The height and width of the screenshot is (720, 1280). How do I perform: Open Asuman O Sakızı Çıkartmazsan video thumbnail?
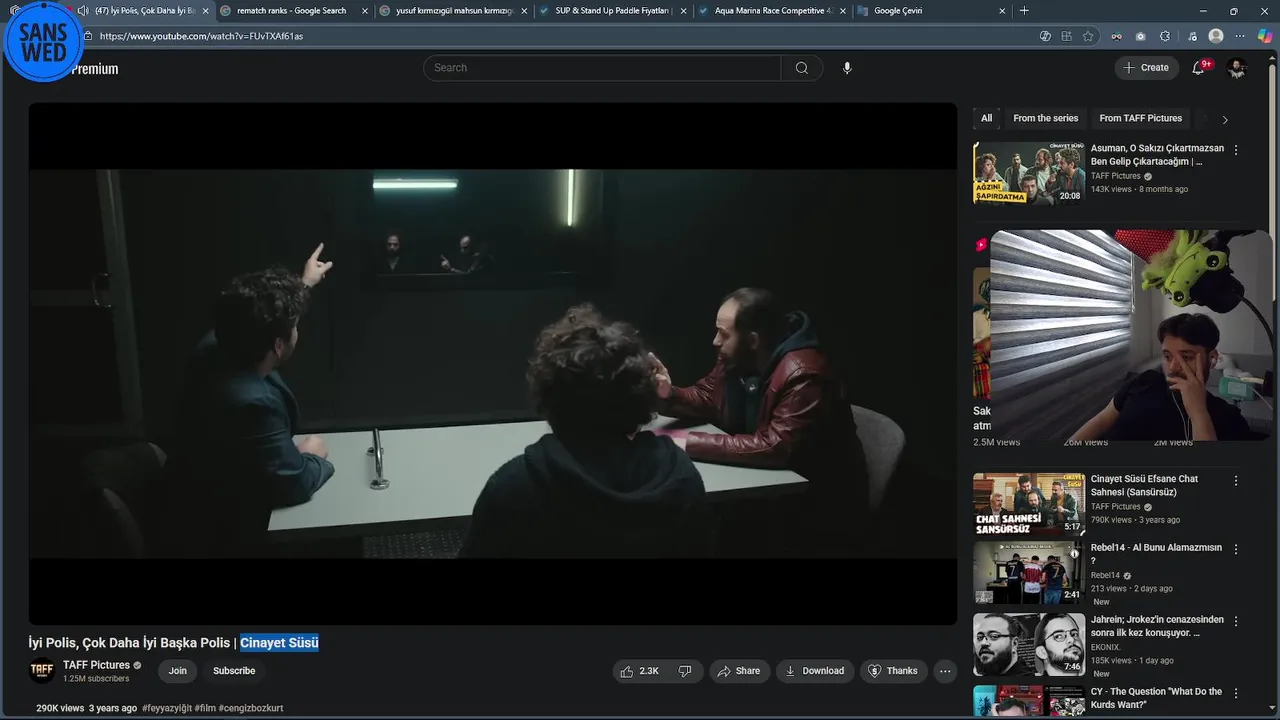click(1029, 173)
